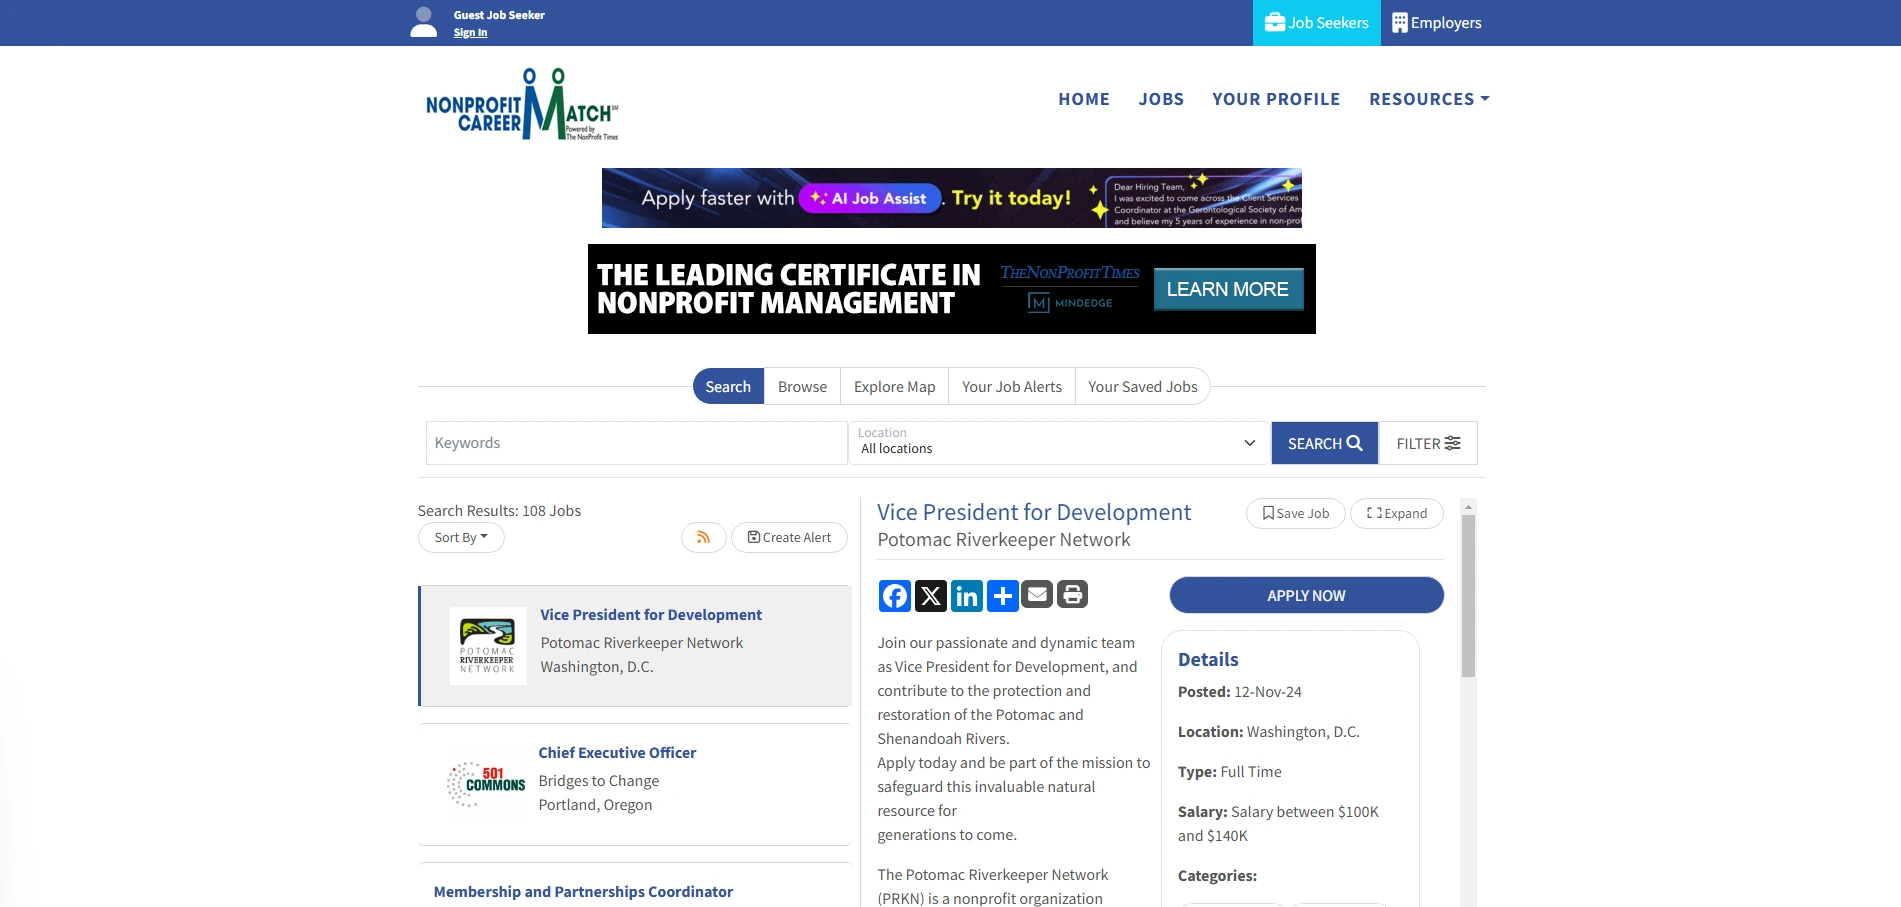Open JOBS in navigation

click(x=1161, y=99)
